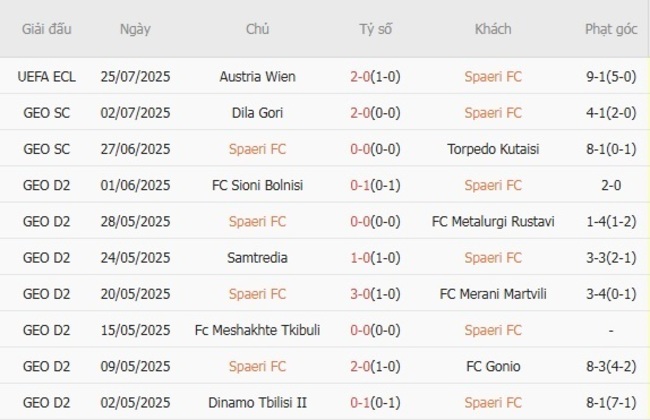The height and width of the screenshot is (420, 650).
Task: Open the 3-0 score against FC Merani Martvili
Action: [375, 294]
